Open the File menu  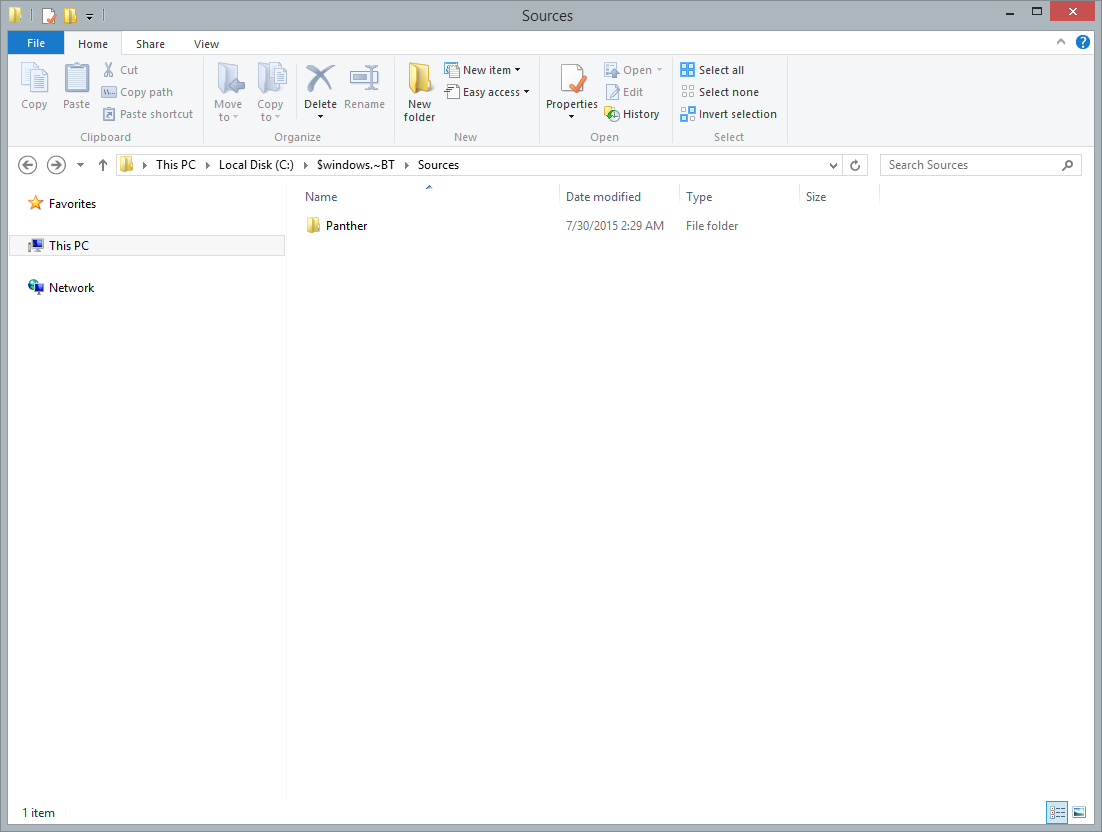[x=36, y=44]
